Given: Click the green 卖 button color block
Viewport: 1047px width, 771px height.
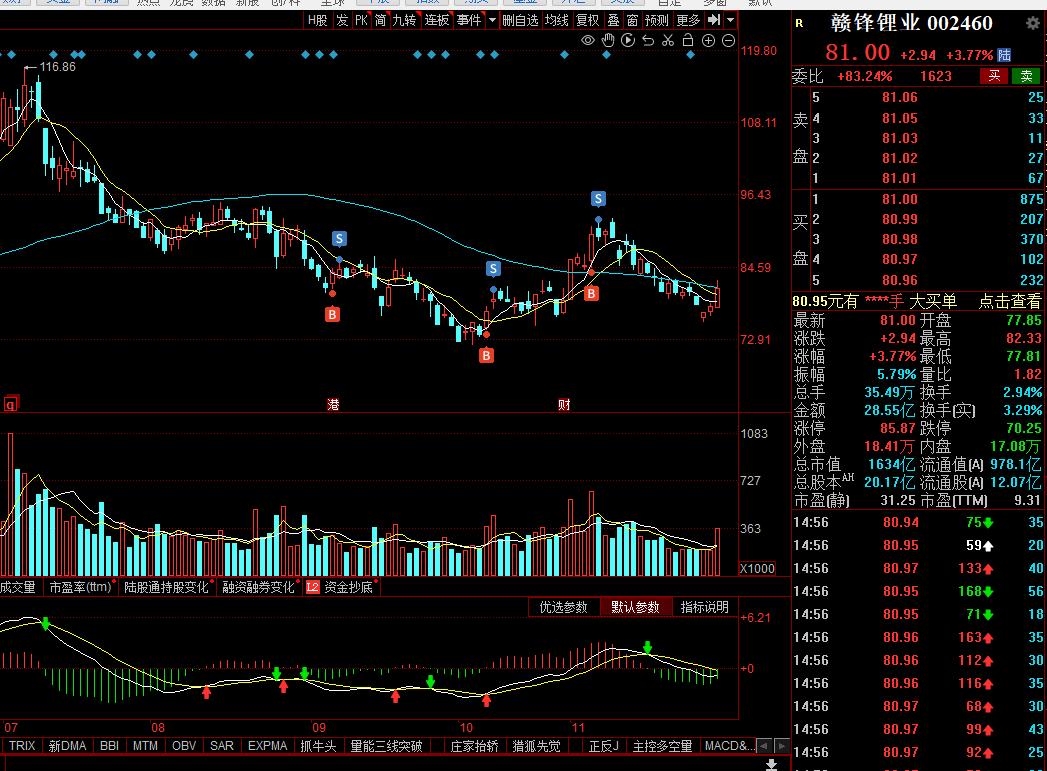Looking at the screenshot, I should click(x=1026, y=76).
